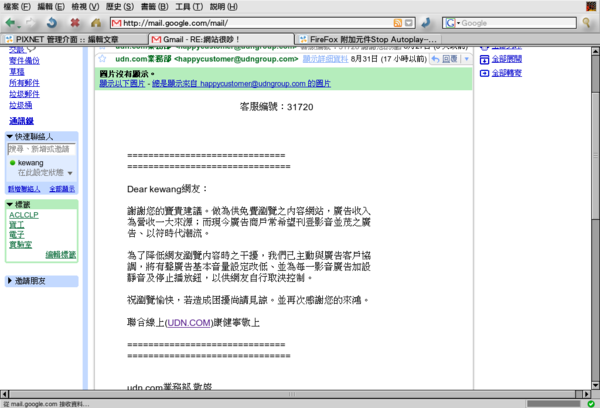Select the Gmail - RE:網站很吵！ tab

(x=221, y=39)
